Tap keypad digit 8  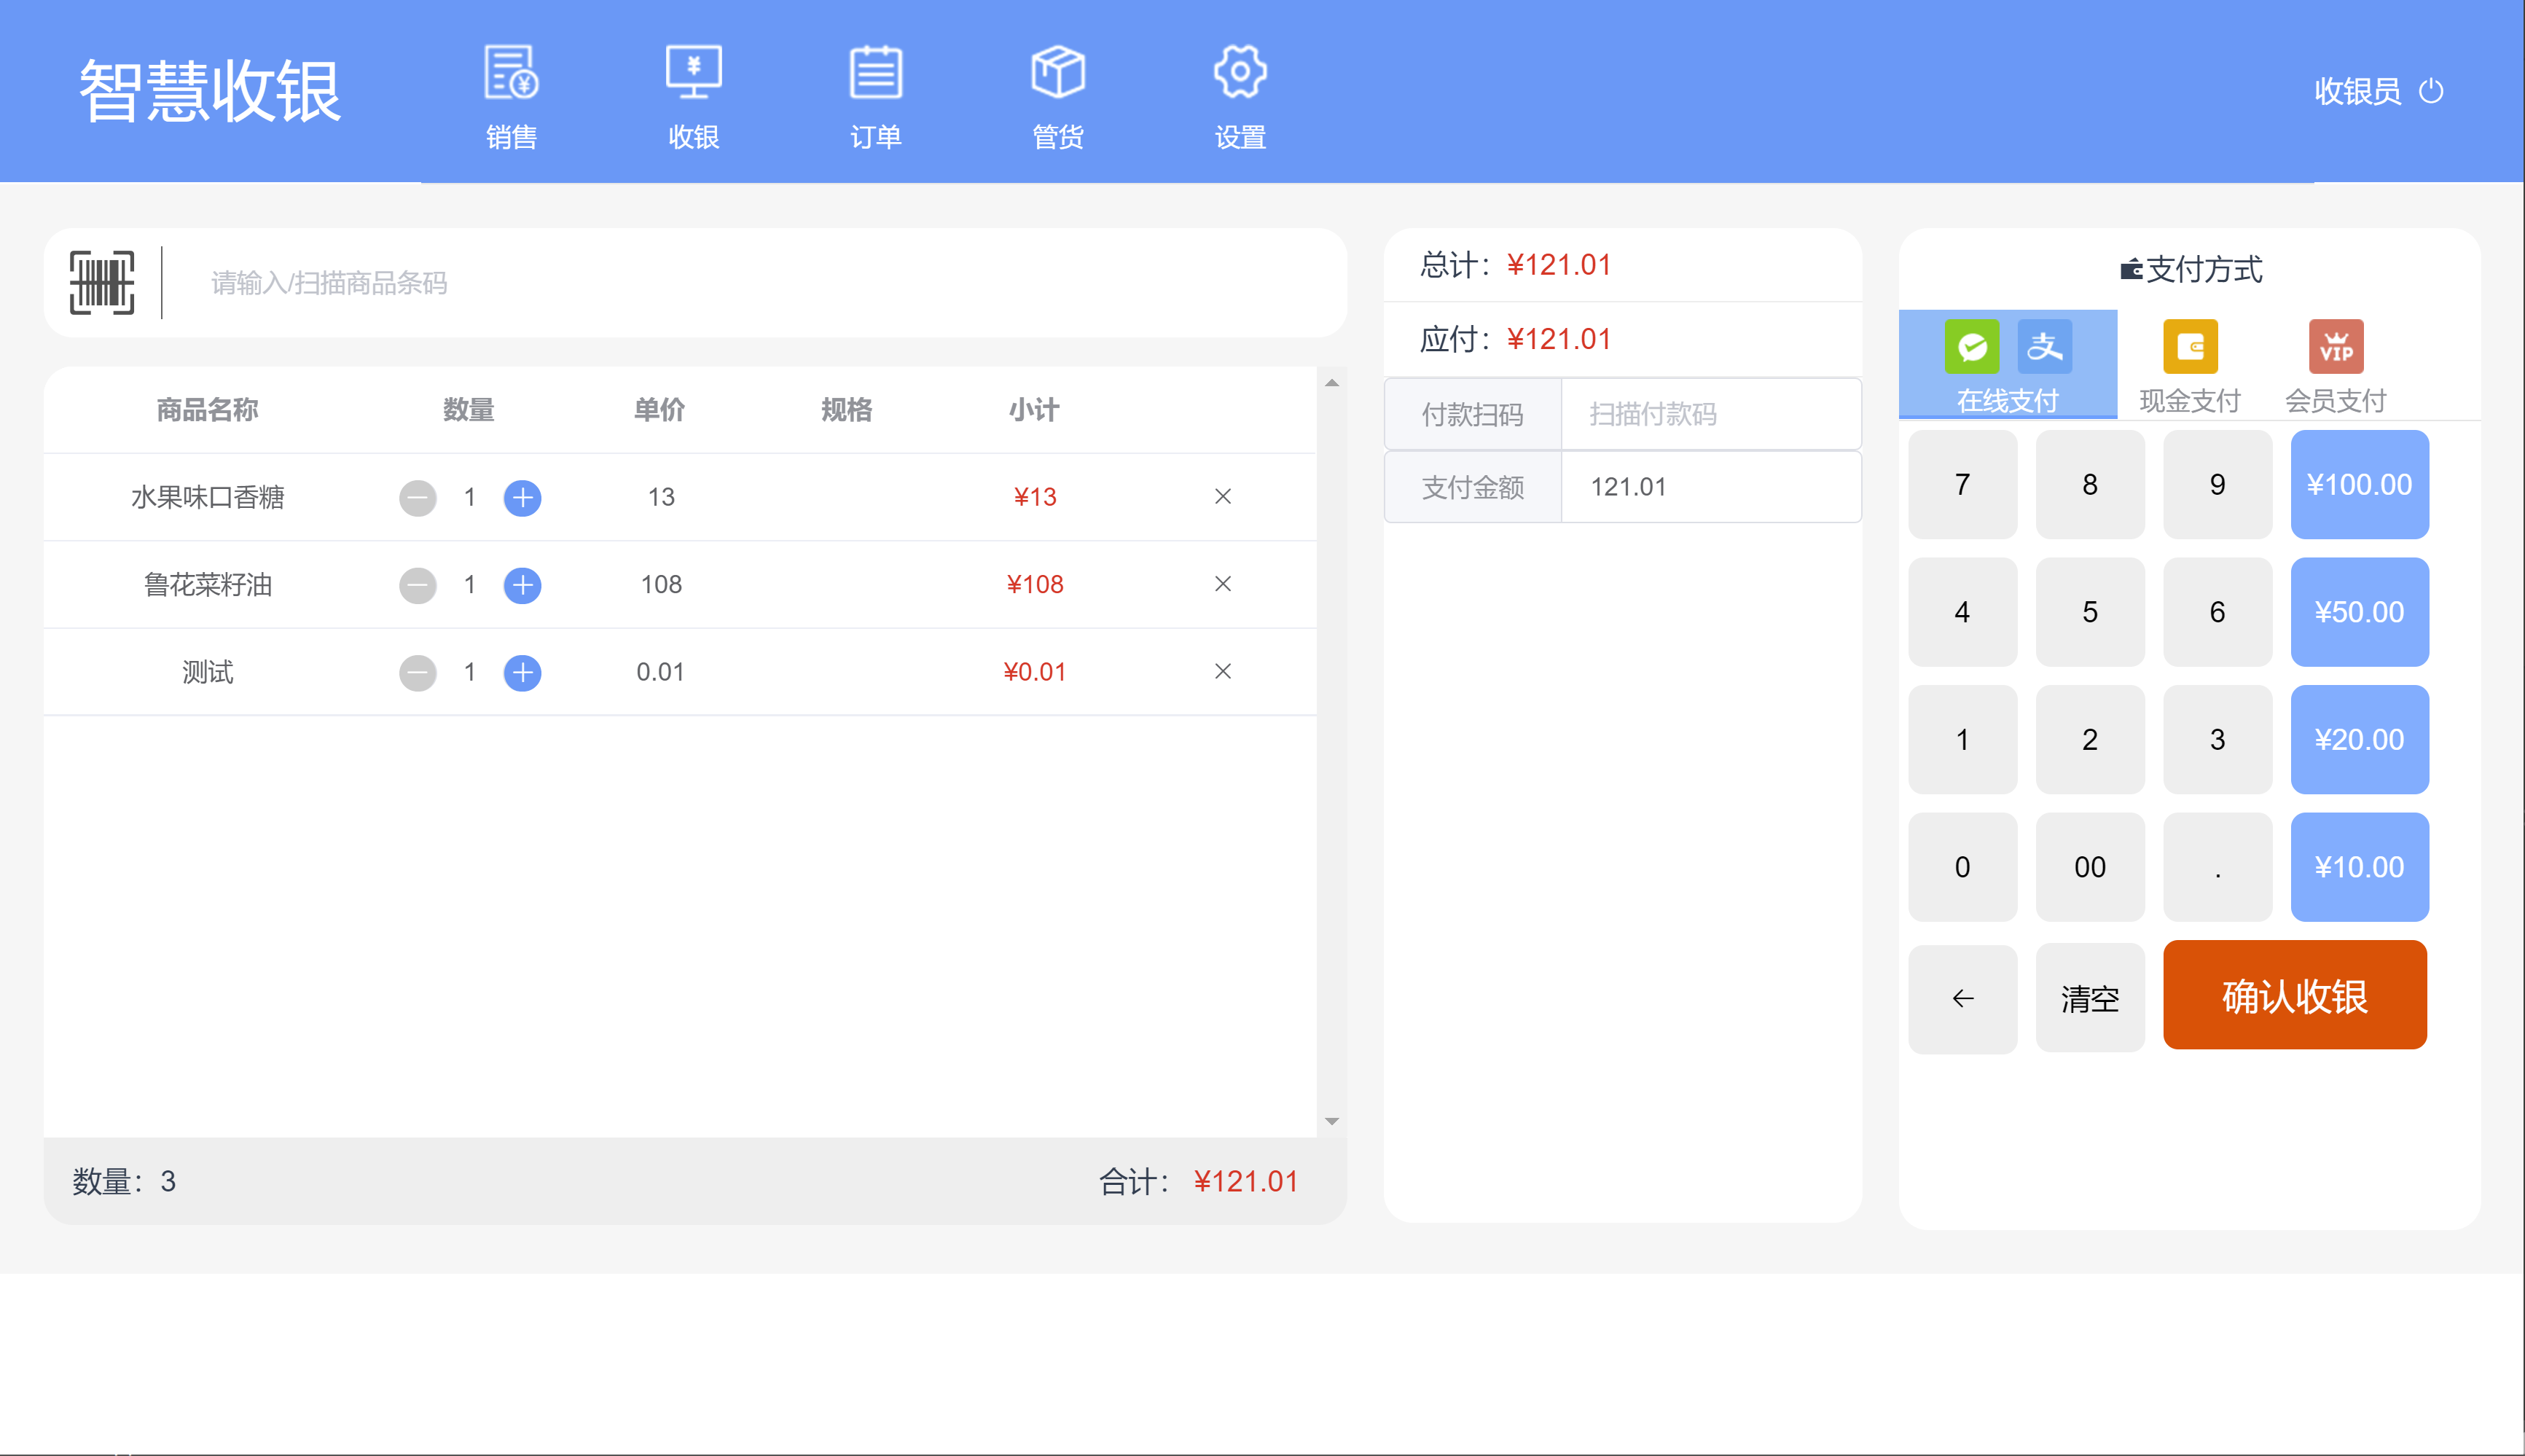[2090, 484]
